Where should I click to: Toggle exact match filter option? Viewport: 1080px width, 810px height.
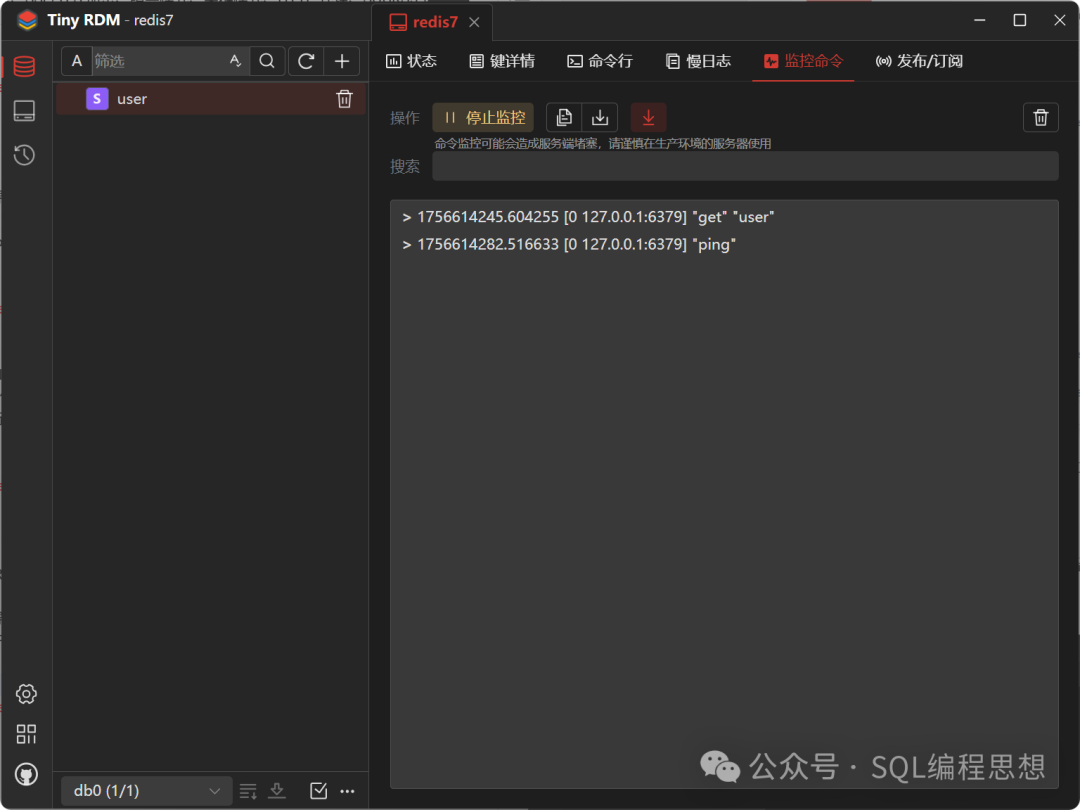click(236, 61)
